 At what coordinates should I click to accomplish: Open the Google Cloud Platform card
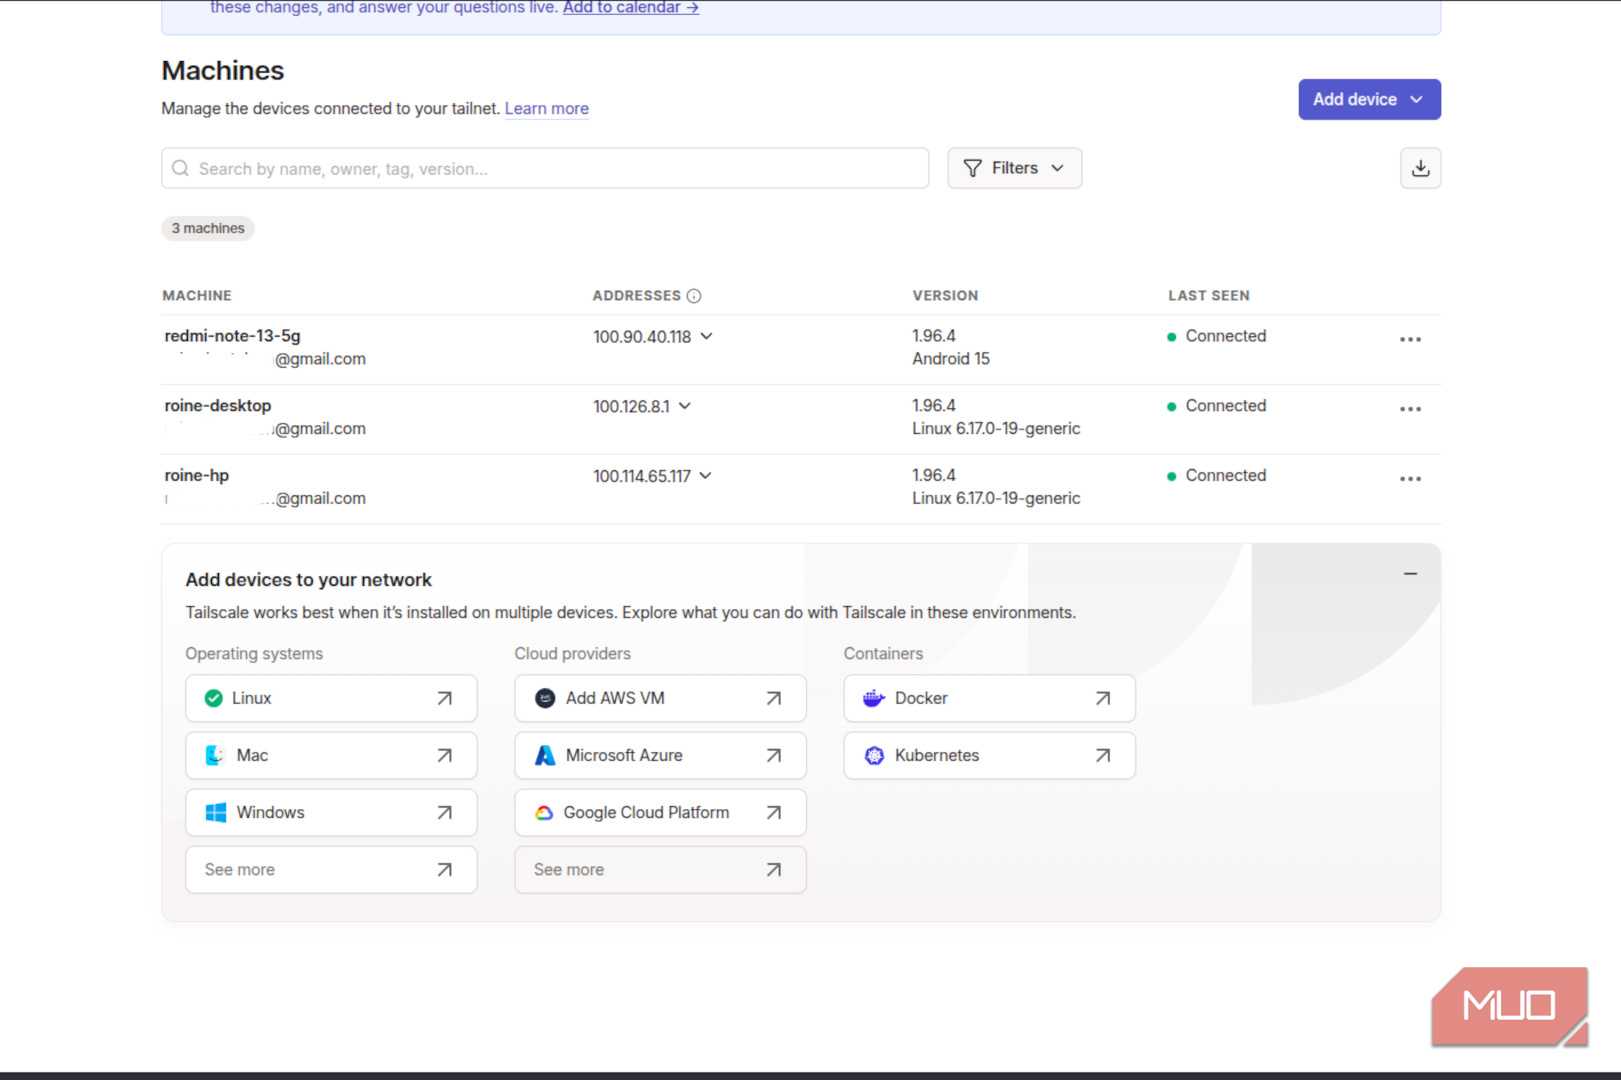tap(660, 813)
